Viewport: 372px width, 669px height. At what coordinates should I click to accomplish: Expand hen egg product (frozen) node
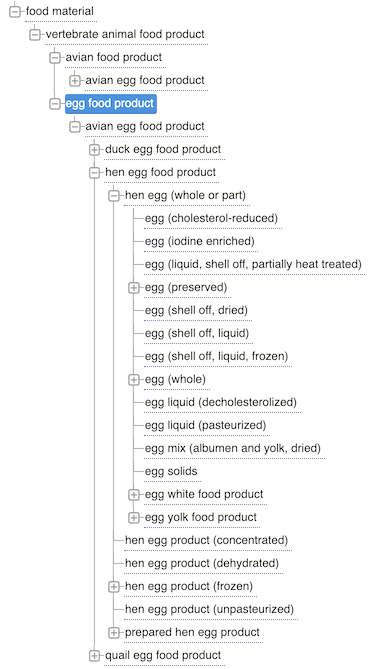[114, 587]
